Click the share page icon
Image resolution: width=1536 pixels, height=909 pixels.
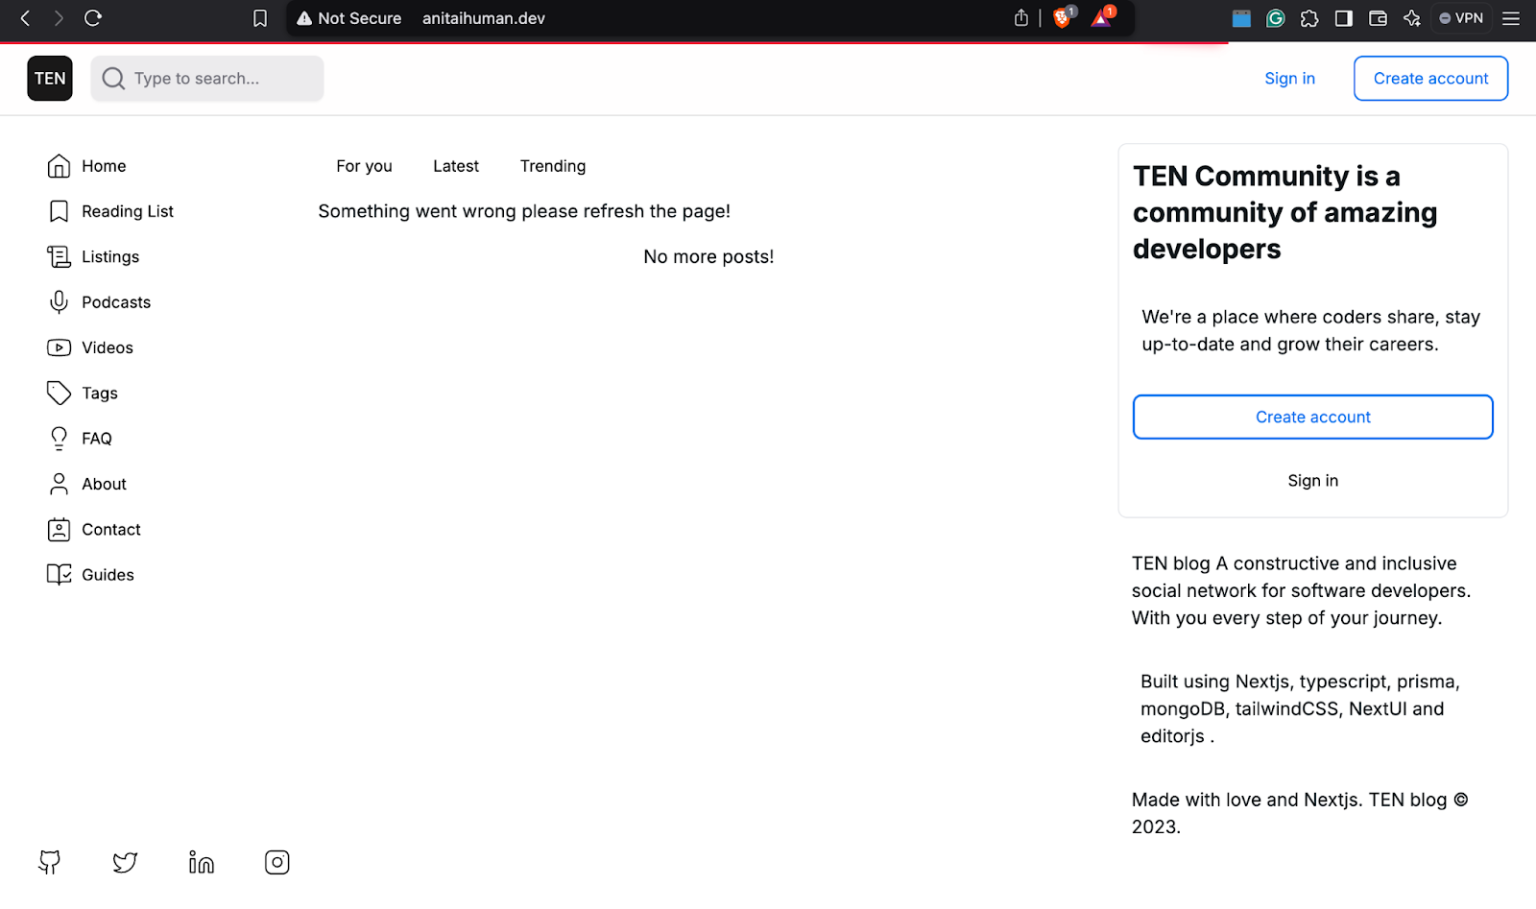point(1021,18)
